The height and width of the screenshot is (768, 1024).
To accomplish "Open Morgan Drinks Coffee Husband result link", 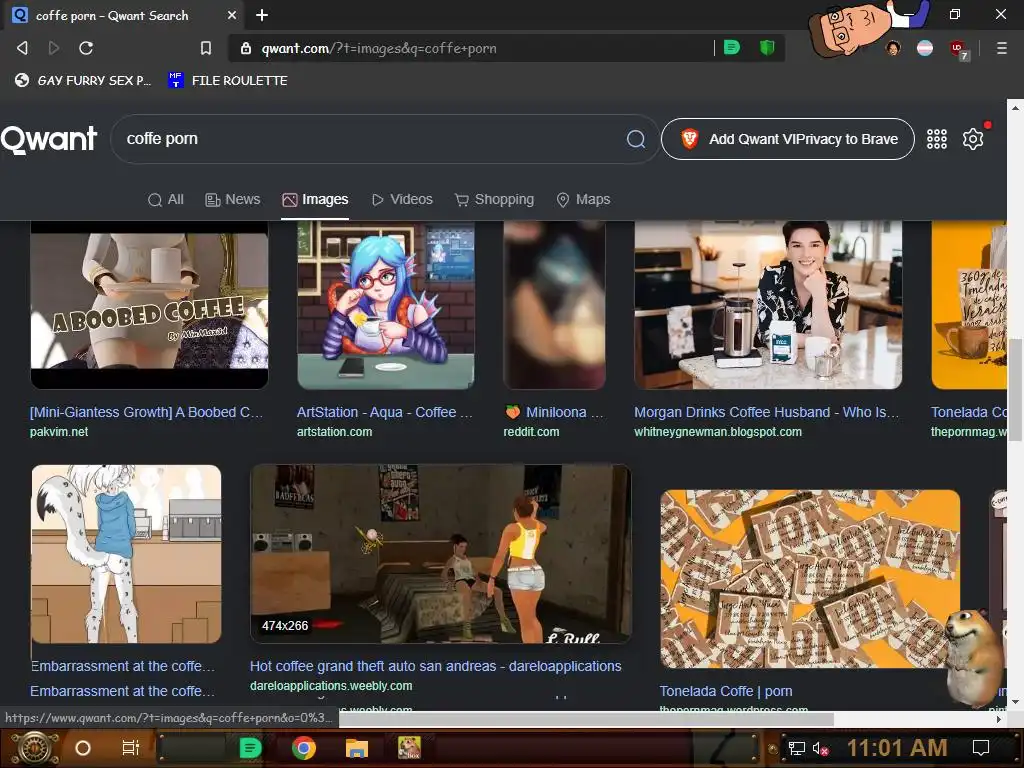I will click(767, 412).
